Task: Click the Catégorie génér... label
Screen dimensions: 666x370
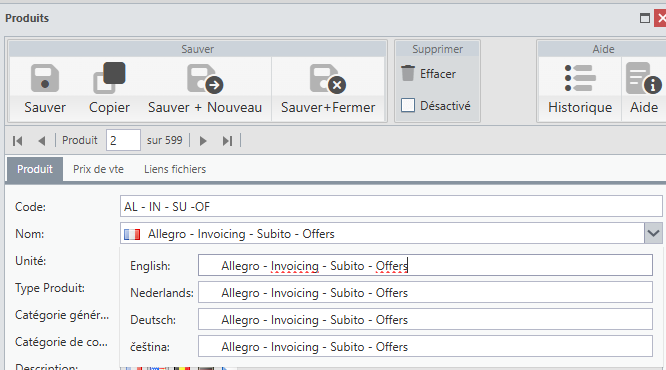Action: pyautogui.click(x=62, y=315)
